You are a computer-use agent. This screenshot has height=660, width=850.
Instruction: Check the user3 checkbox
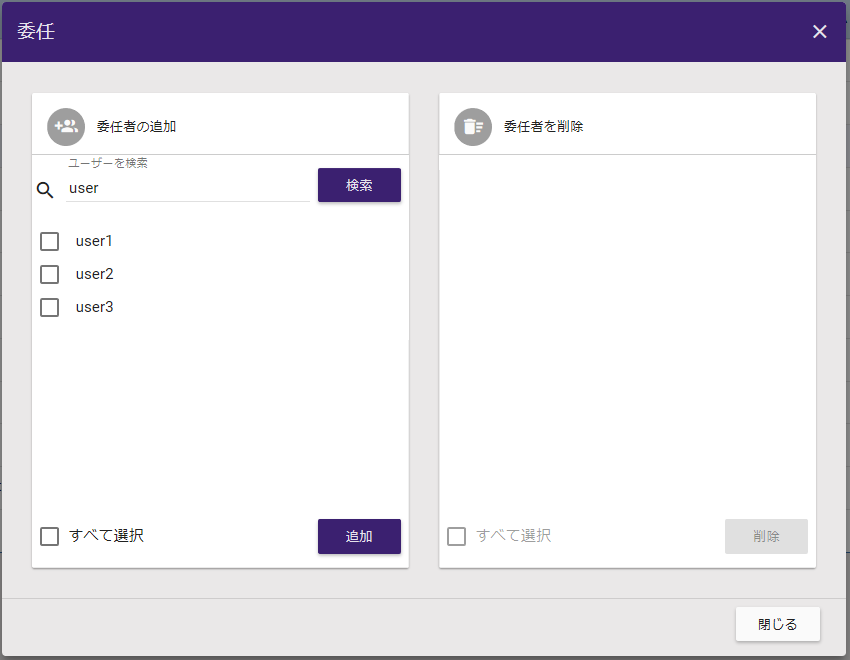tap(49, 307)
